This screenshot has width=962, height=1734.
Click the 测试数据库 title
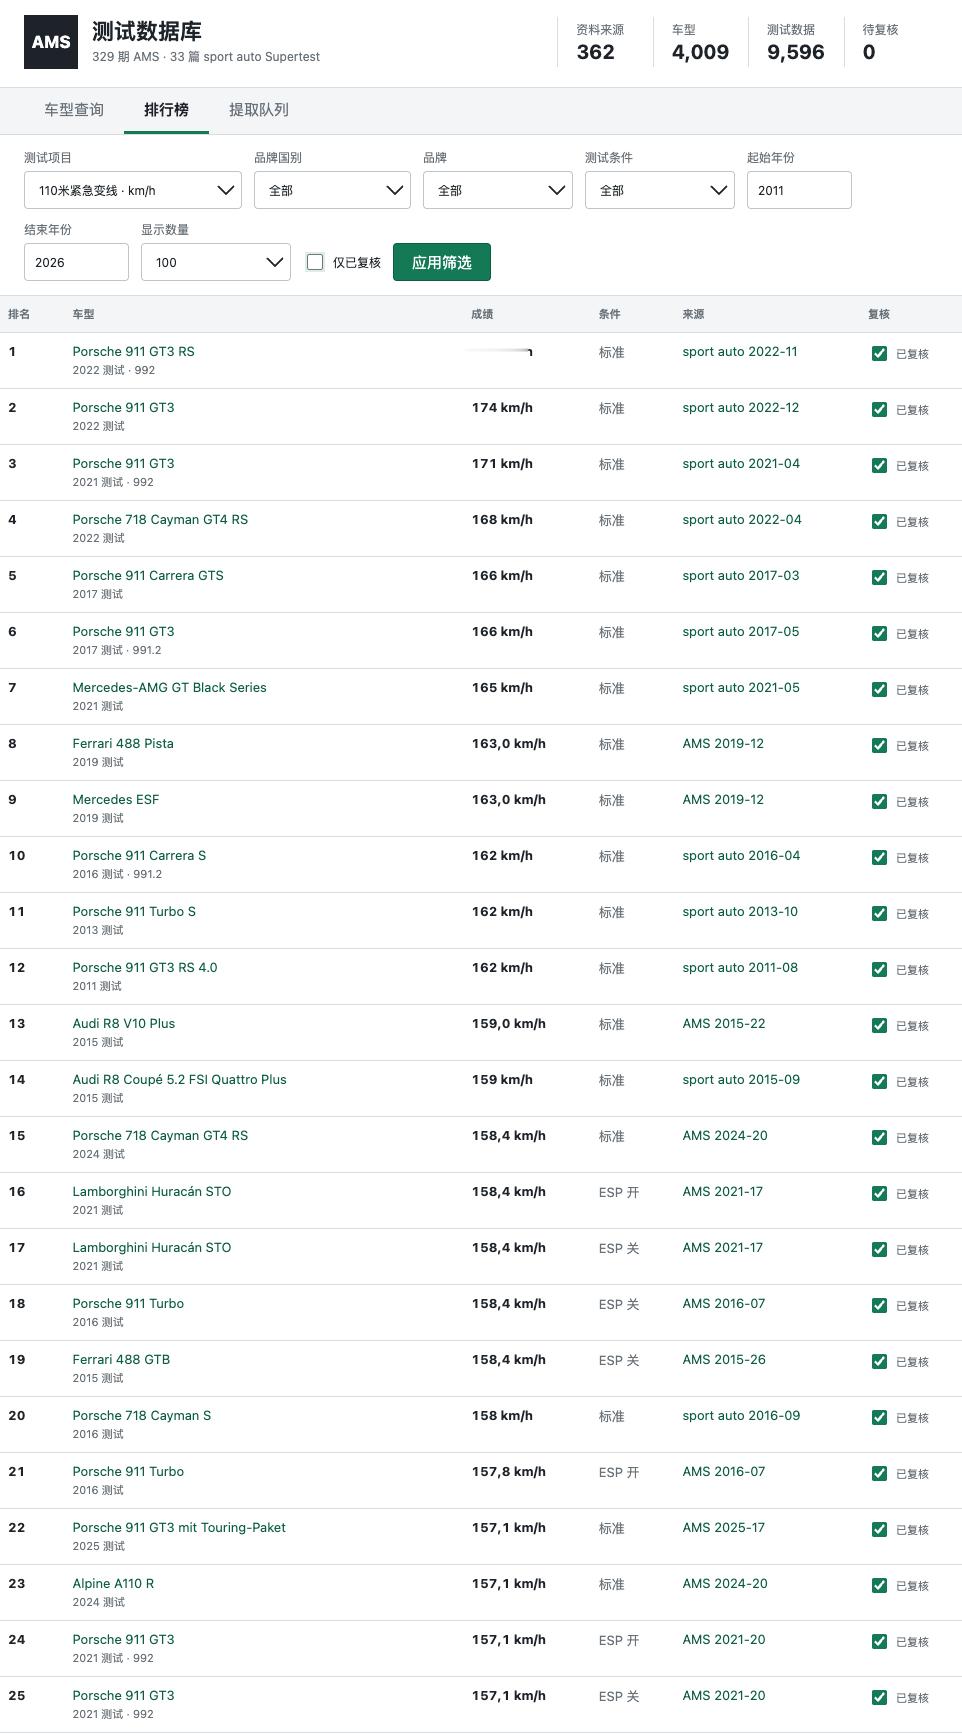pyautogui.click(x=146, y=31)
